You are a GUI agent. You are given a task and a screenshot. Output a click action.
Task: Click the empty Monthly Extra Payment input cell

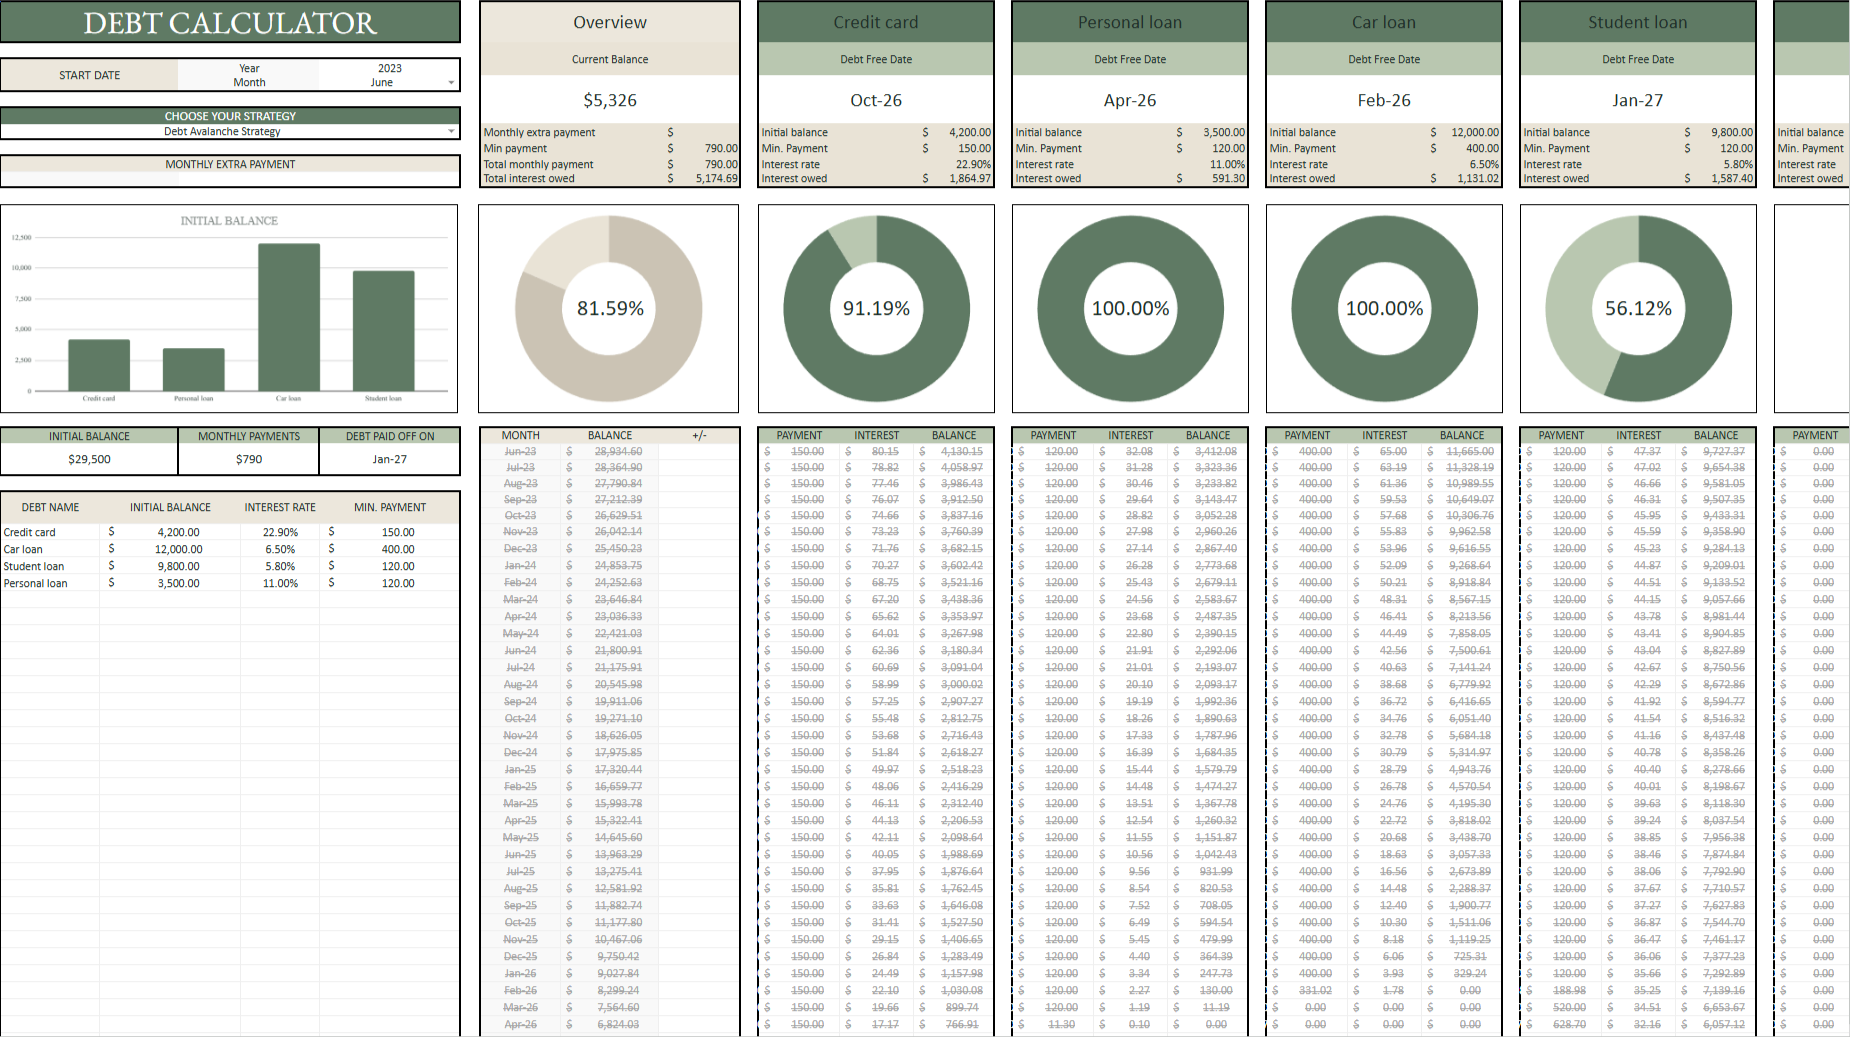[x=230, y=179]
